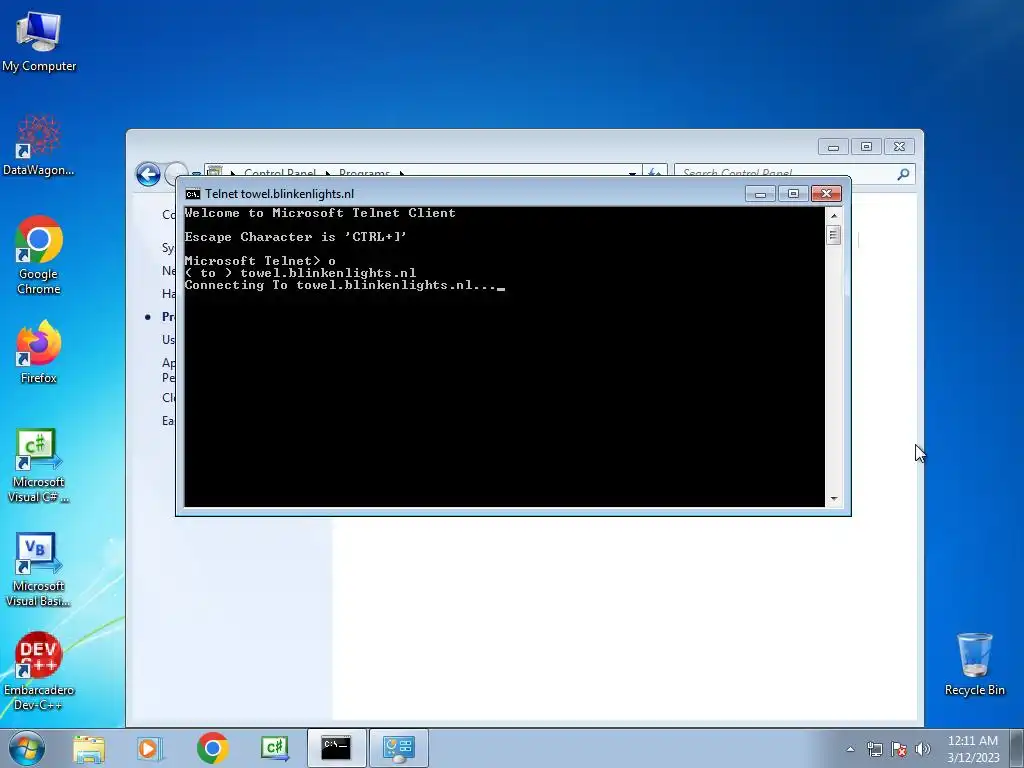Click the Control Panel search magnifier icon
This screenshot has height=768, width=1024.
[x=903, y=174]
